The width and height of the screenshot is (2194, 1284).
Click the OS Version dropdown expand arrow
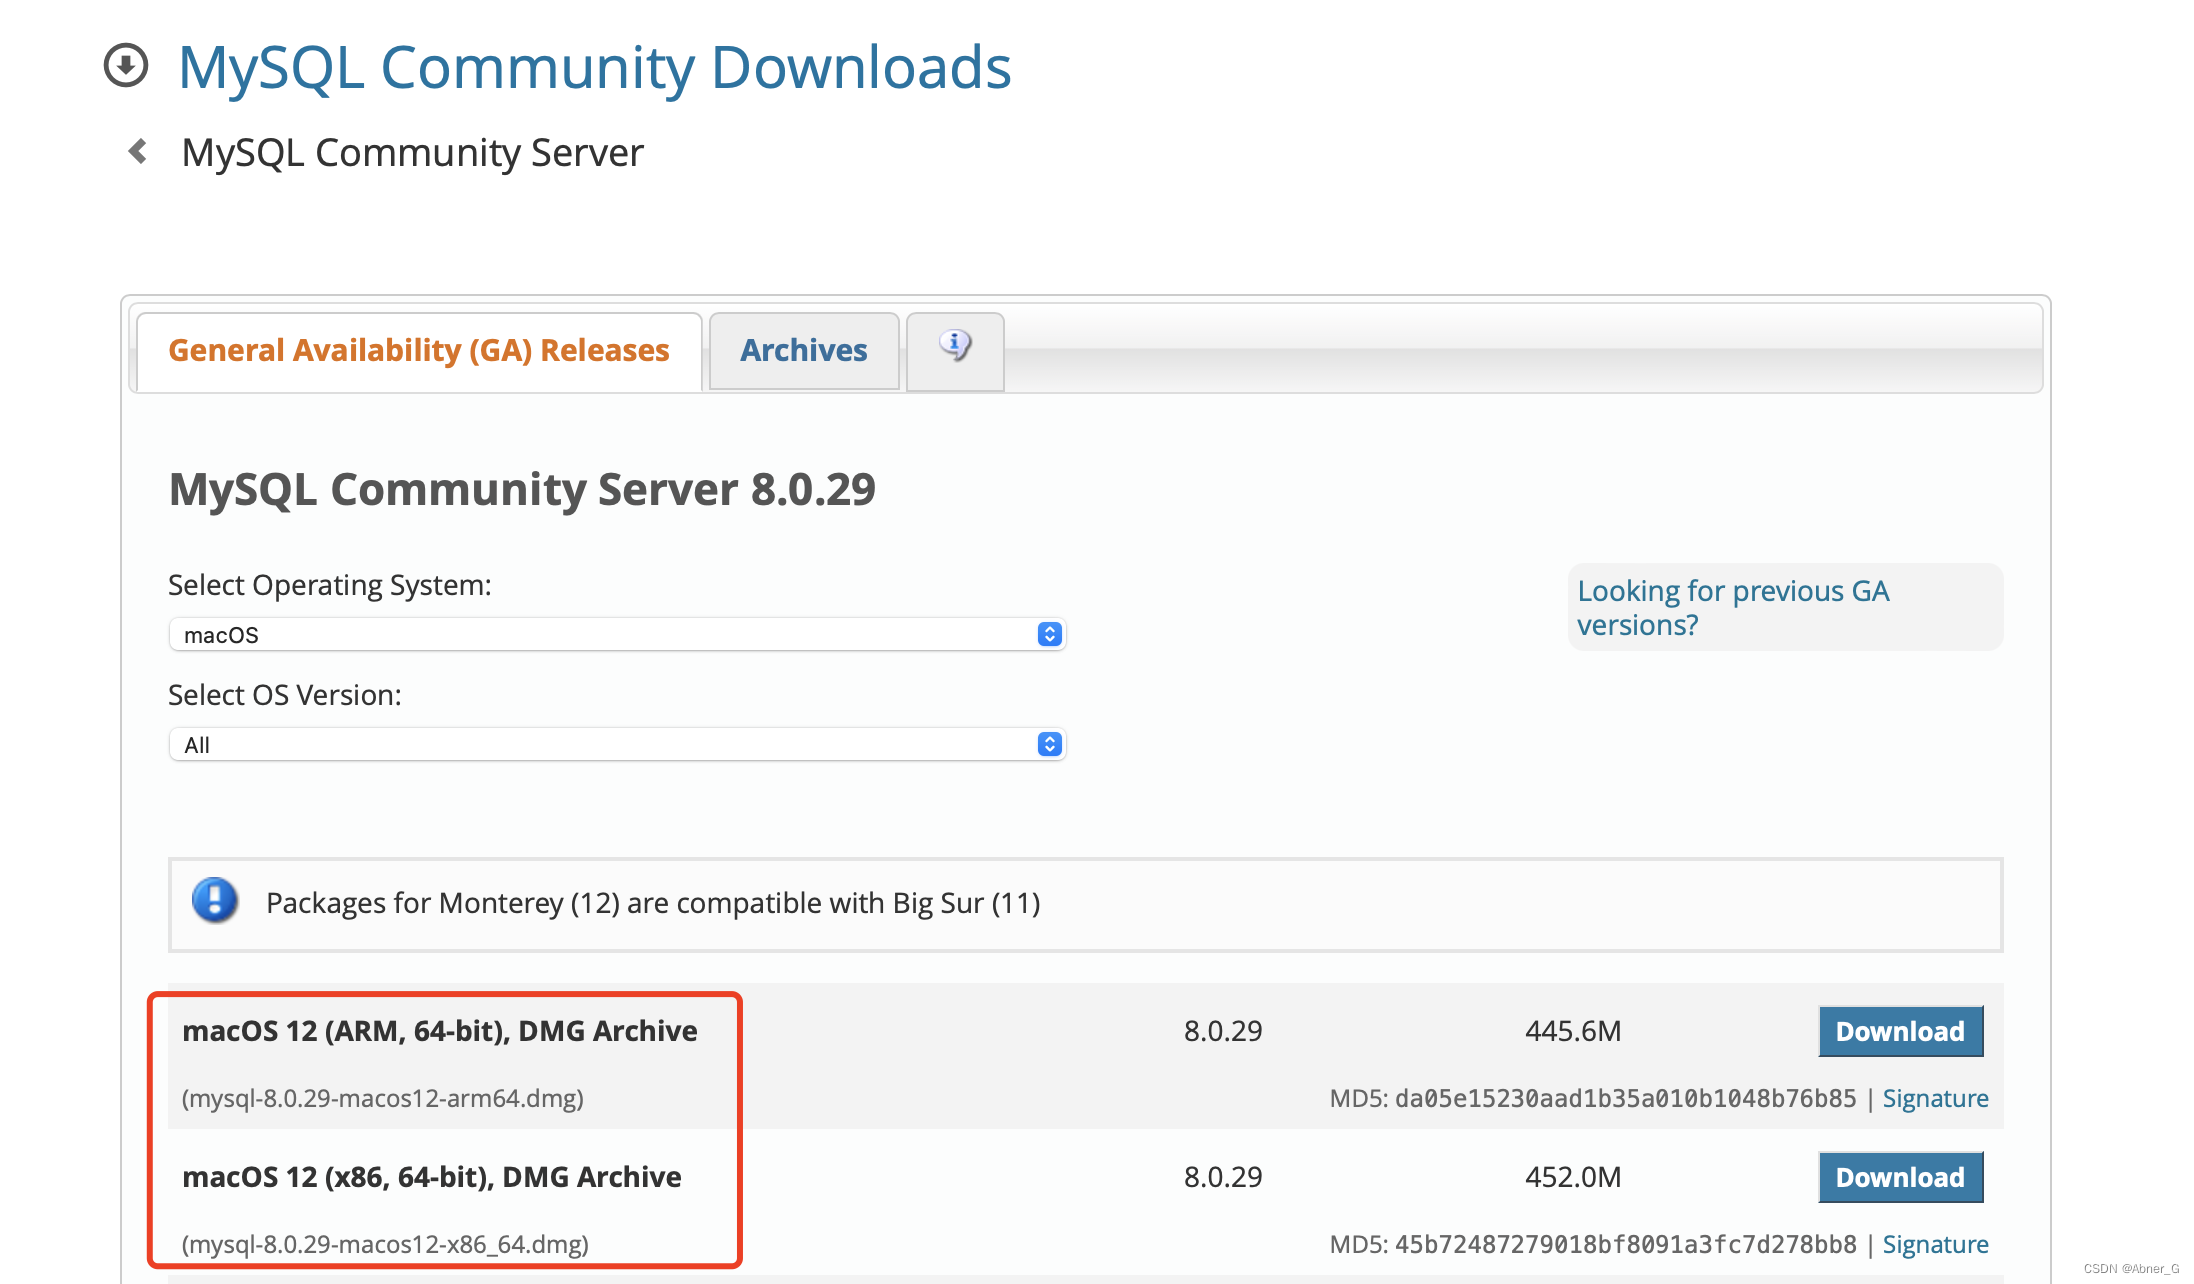(1050, 744)
